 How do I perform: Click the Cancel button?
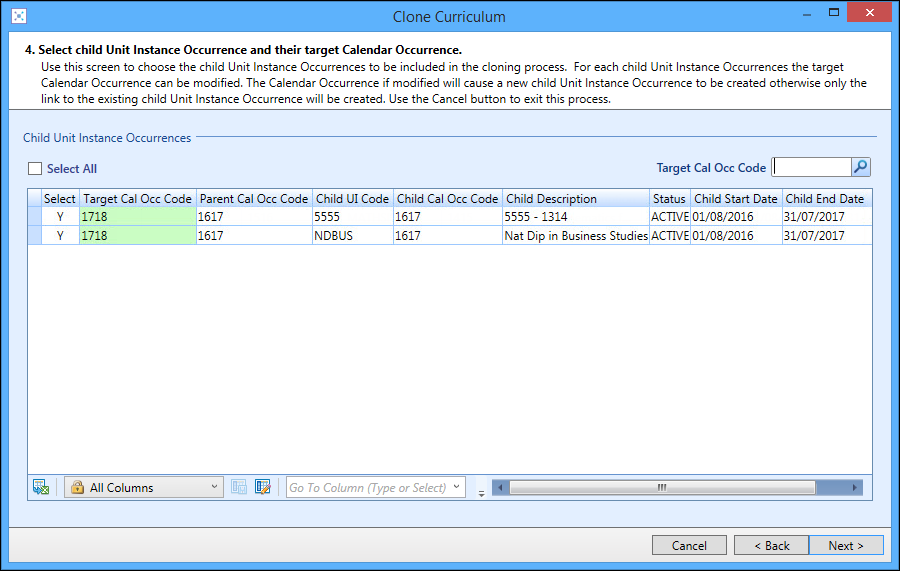(x=689, y=545)
